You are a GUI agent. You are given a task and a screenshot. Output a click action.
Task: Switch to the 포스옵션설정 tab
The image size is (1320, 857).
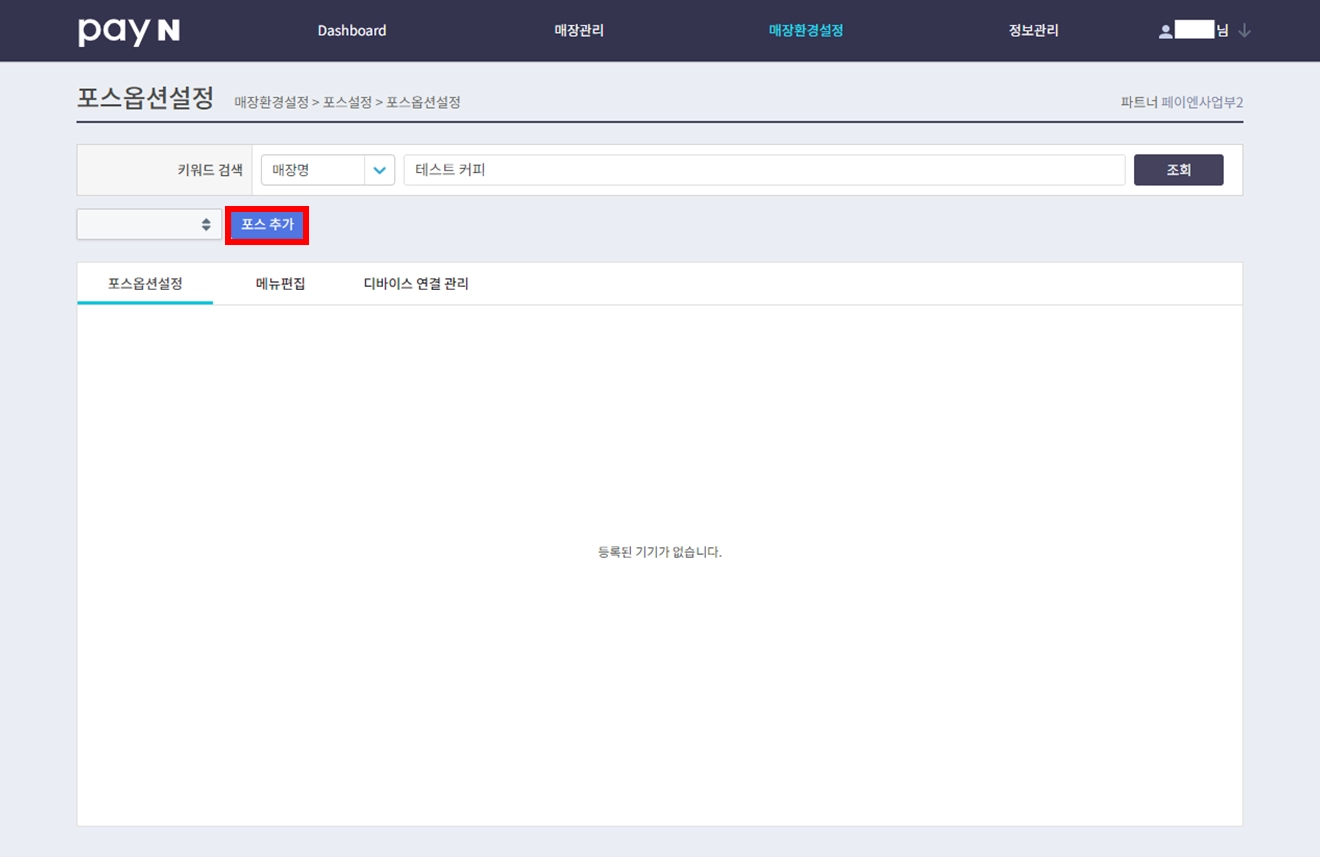pyautogui.click(x=145, y=284)
